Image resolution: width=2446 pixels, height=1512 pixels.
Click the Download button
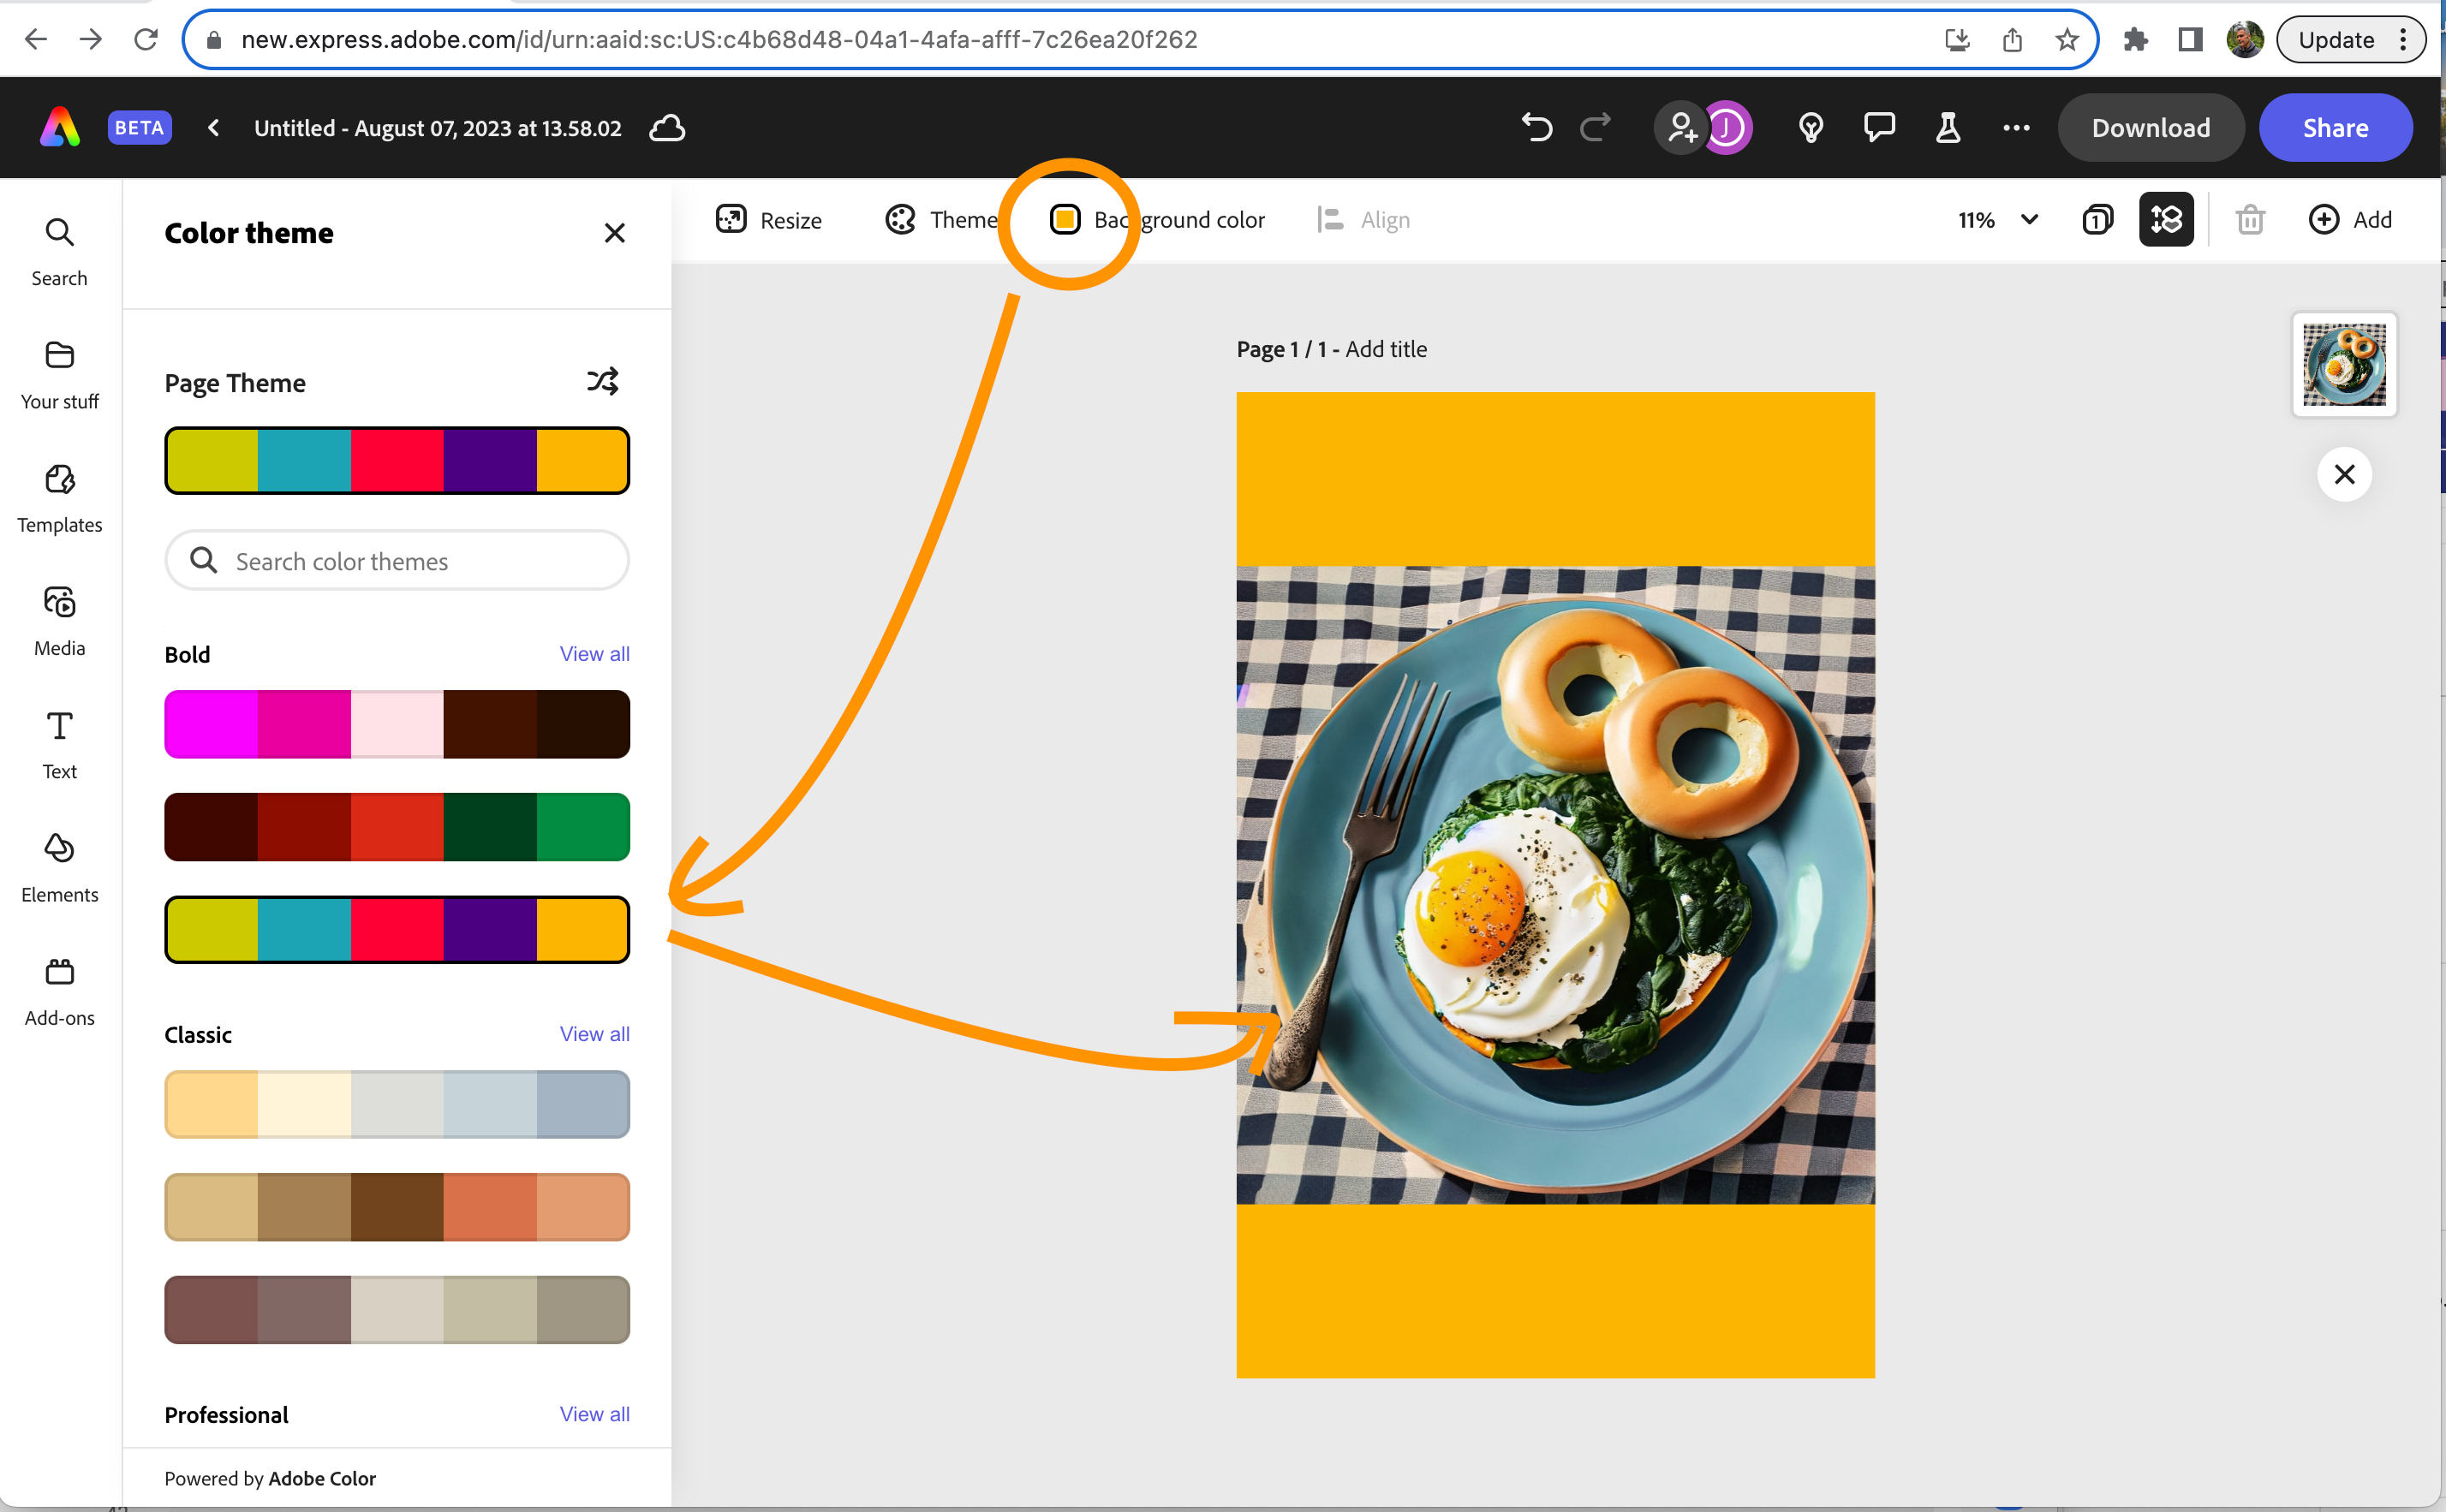2150,128
